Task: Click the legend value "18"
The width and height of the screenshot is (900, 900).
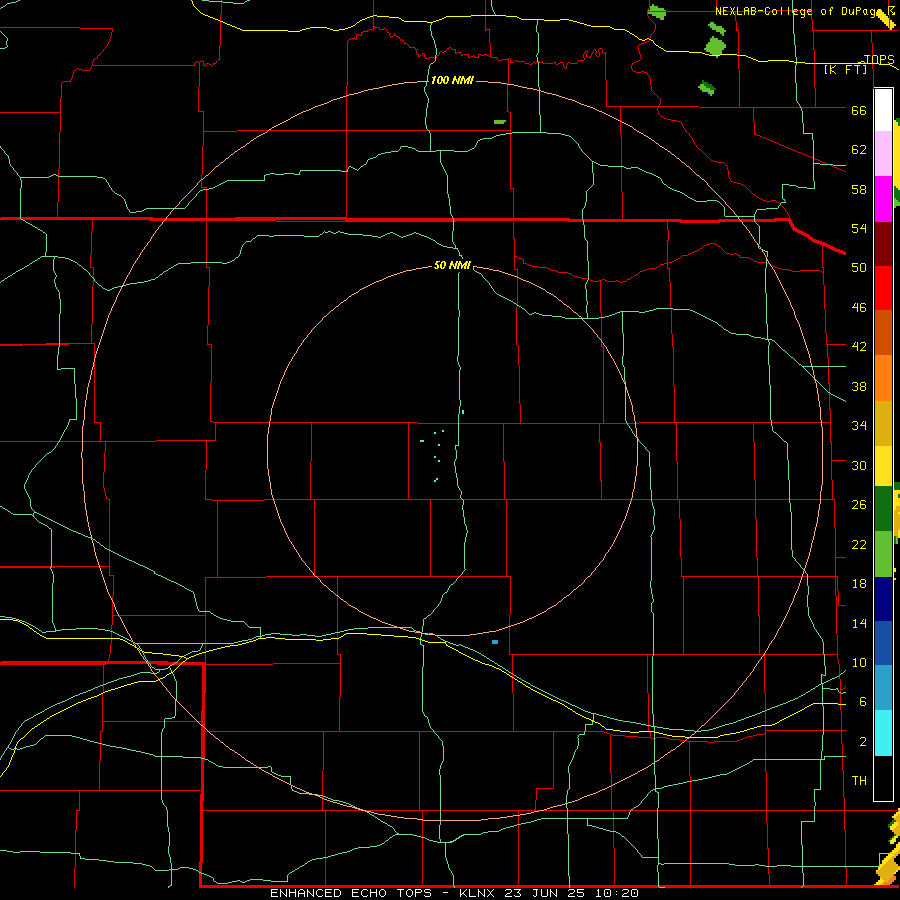Action: (x=859, y=583)
